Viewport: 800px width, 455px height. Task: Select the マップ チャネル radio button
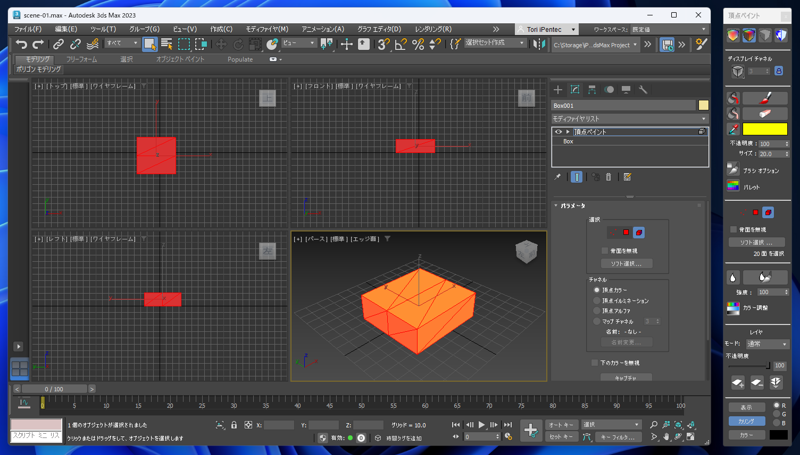pyautogui.click(x=596, y=321)
